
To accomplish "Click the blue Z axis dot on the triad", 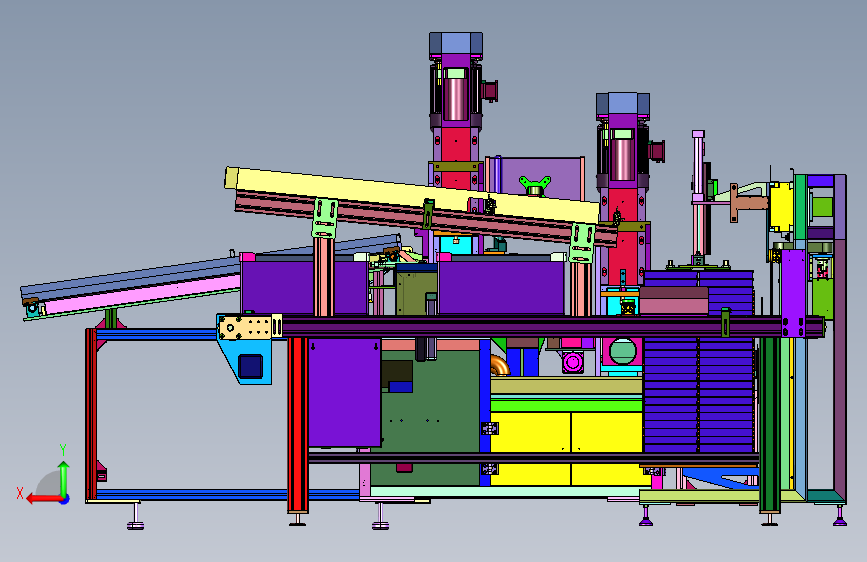I will click(65, 499).
